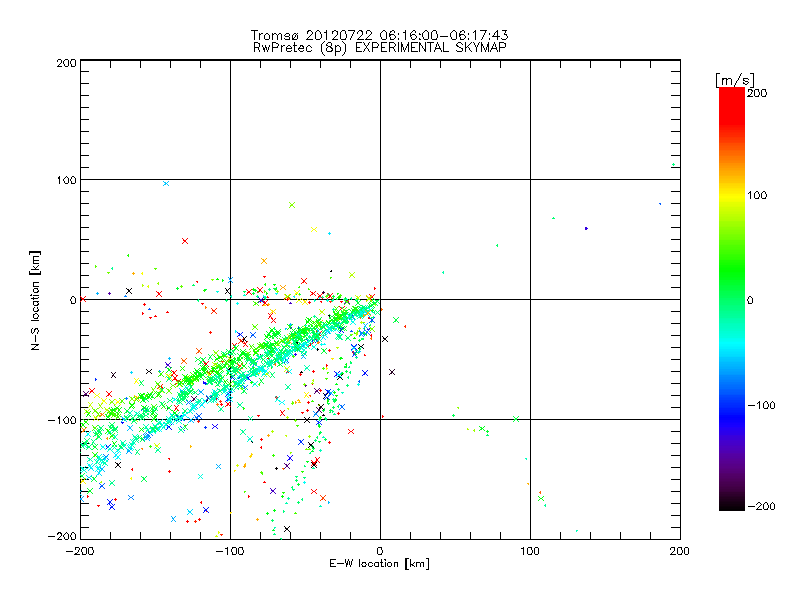The image size is (800, 600).
Task: Click the plot title 'Tromsø 20120722 06:16:00-06:17:43'
Action: (x=379, y=35)
